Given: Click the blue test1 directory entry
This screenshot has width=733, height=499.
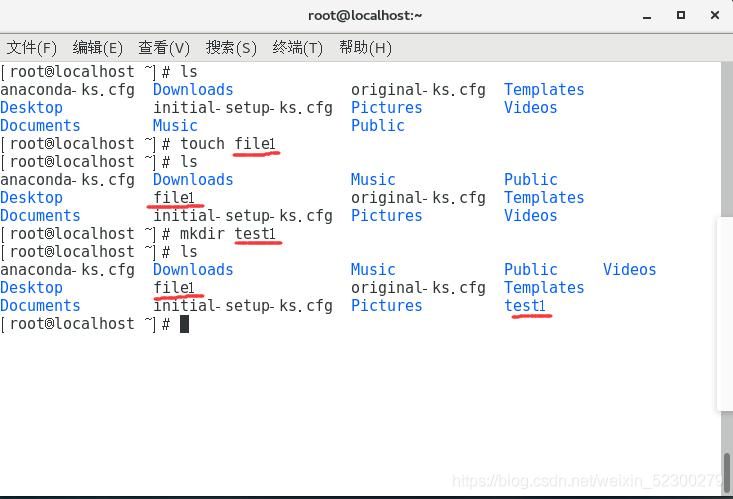Looking at the screenshot, I should click(x=525, y=305).
